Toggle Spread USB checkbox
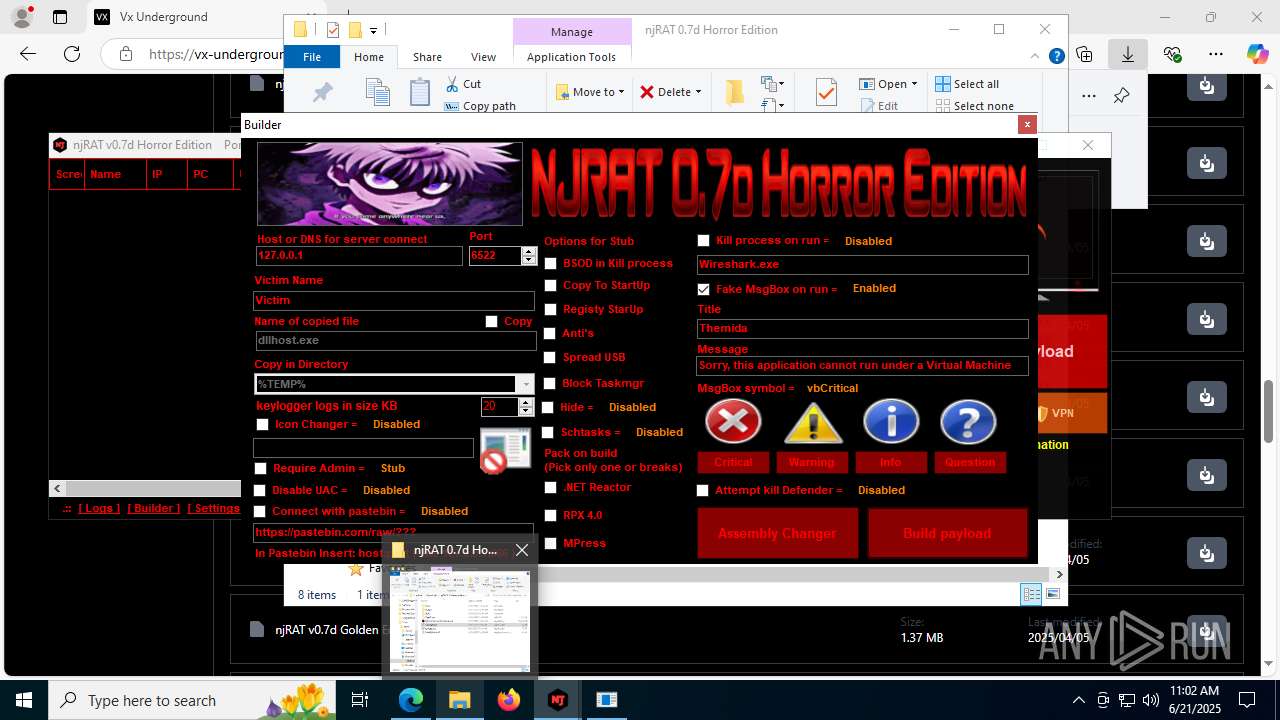The image size is (1280, 720). coord(550,357)
